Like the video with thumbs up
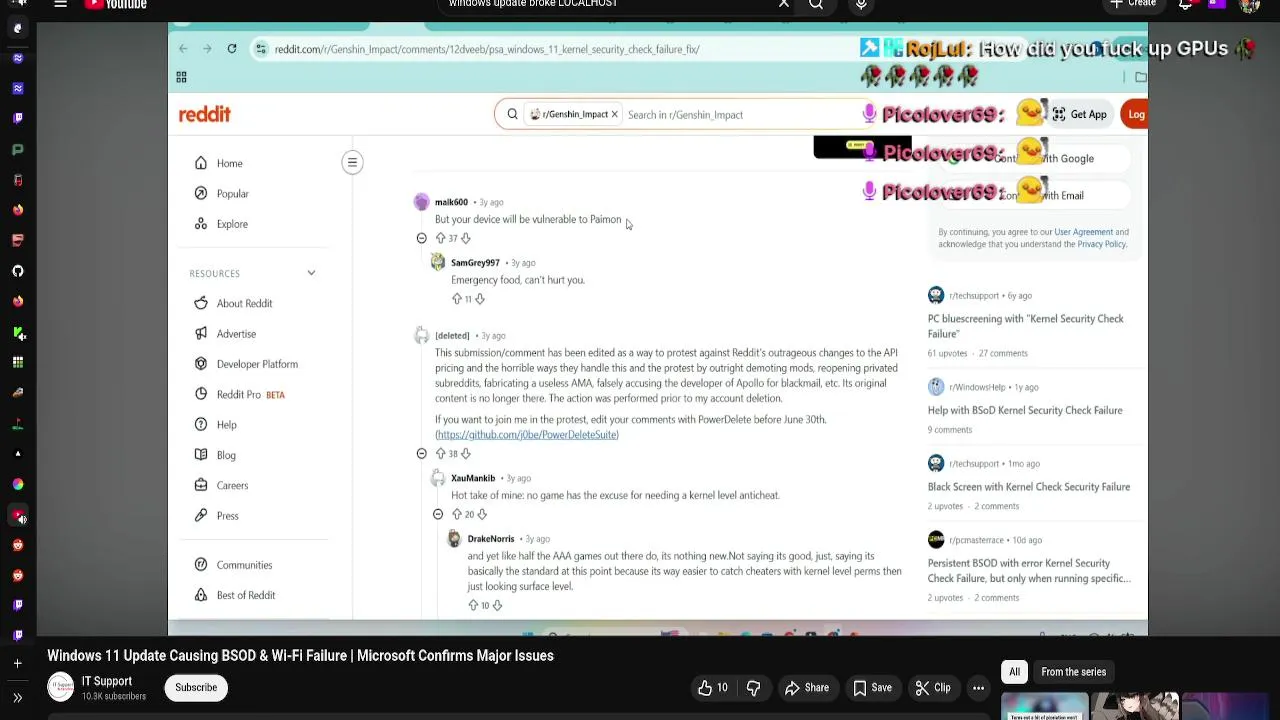 [x=713, y=688]
